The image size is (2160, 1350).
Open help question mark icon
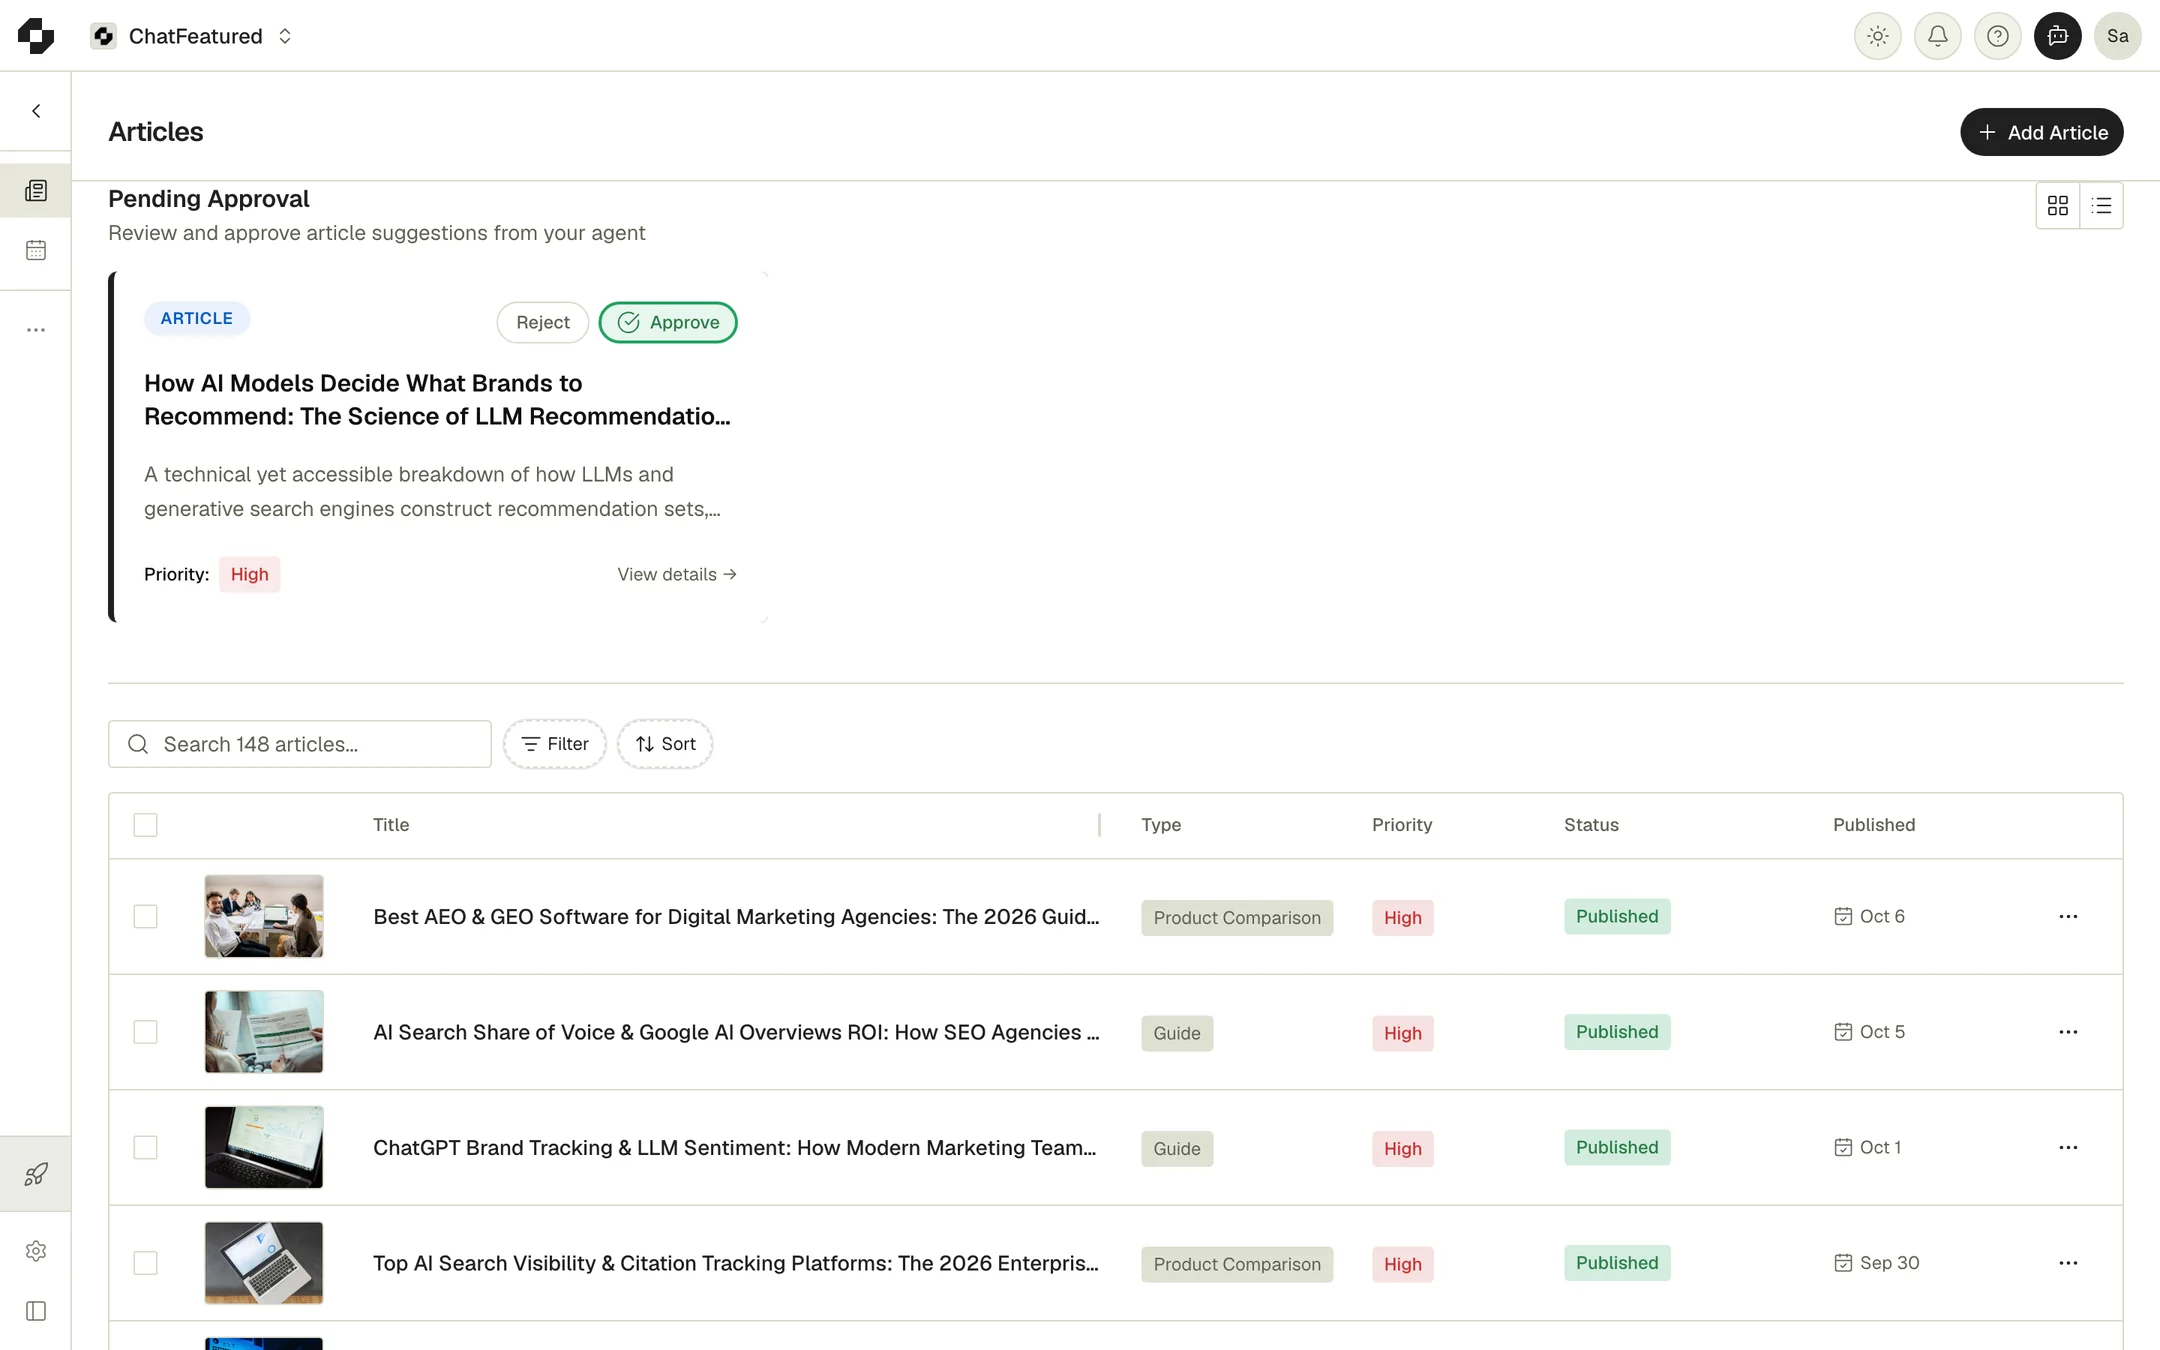tap(1997, 36)
